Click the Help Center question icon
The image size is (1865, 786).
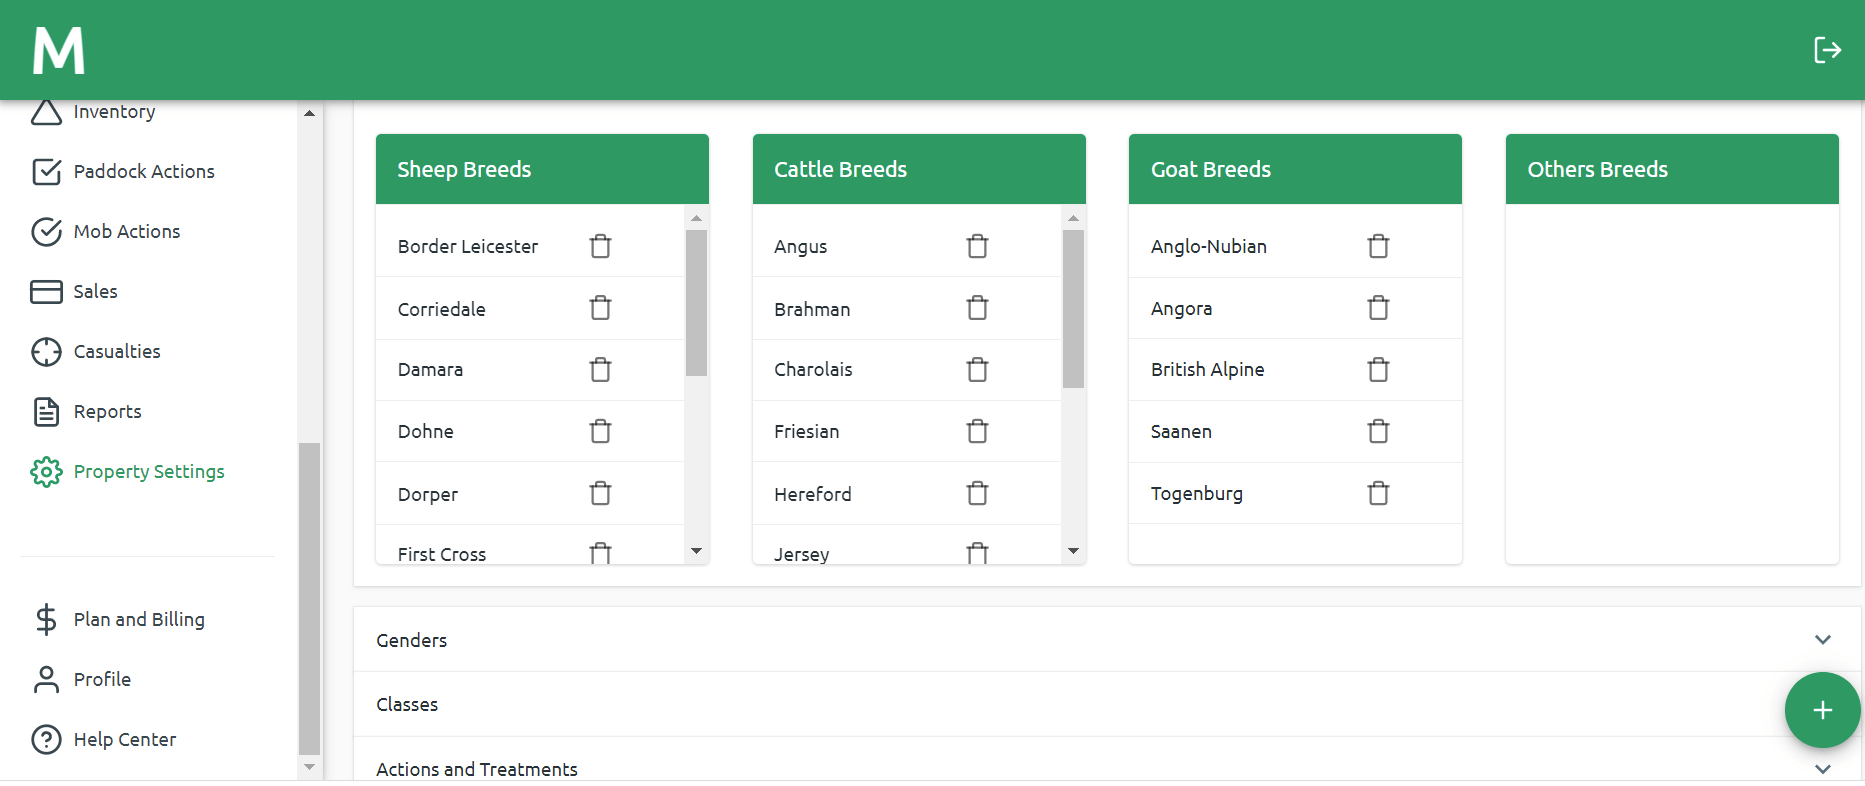46,740
